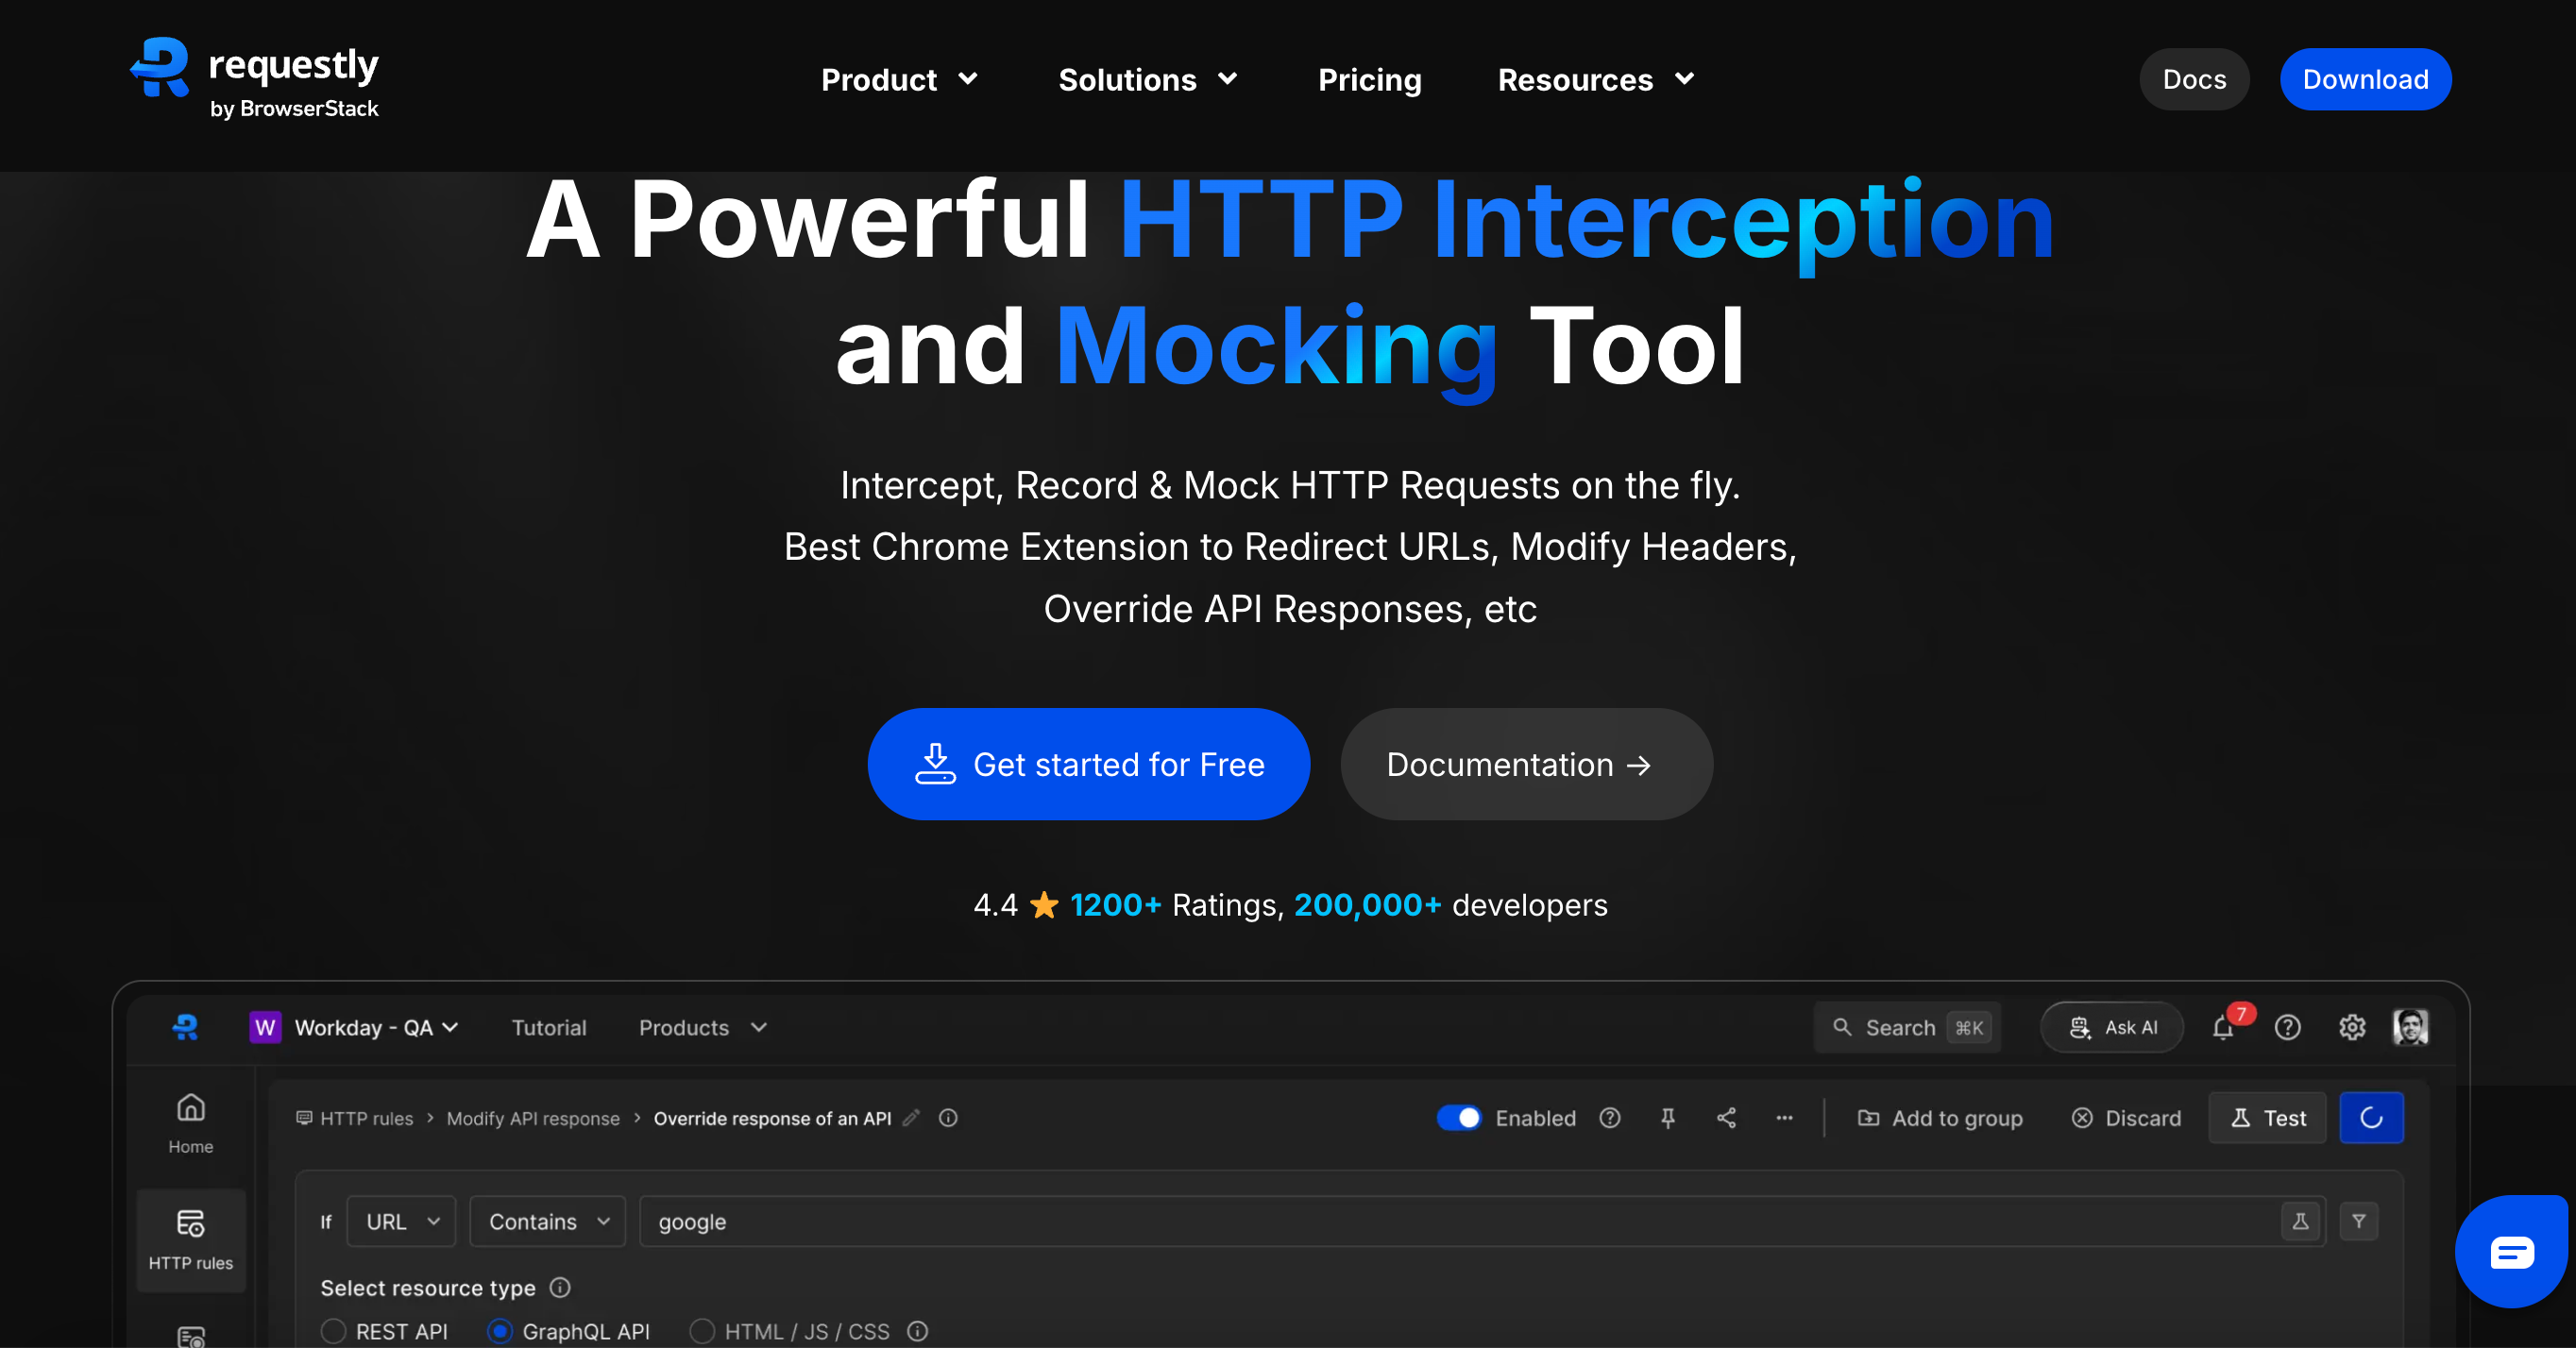Open the Pricing page
This screenshot has height=1348, width=2576.
point(1369,80)
